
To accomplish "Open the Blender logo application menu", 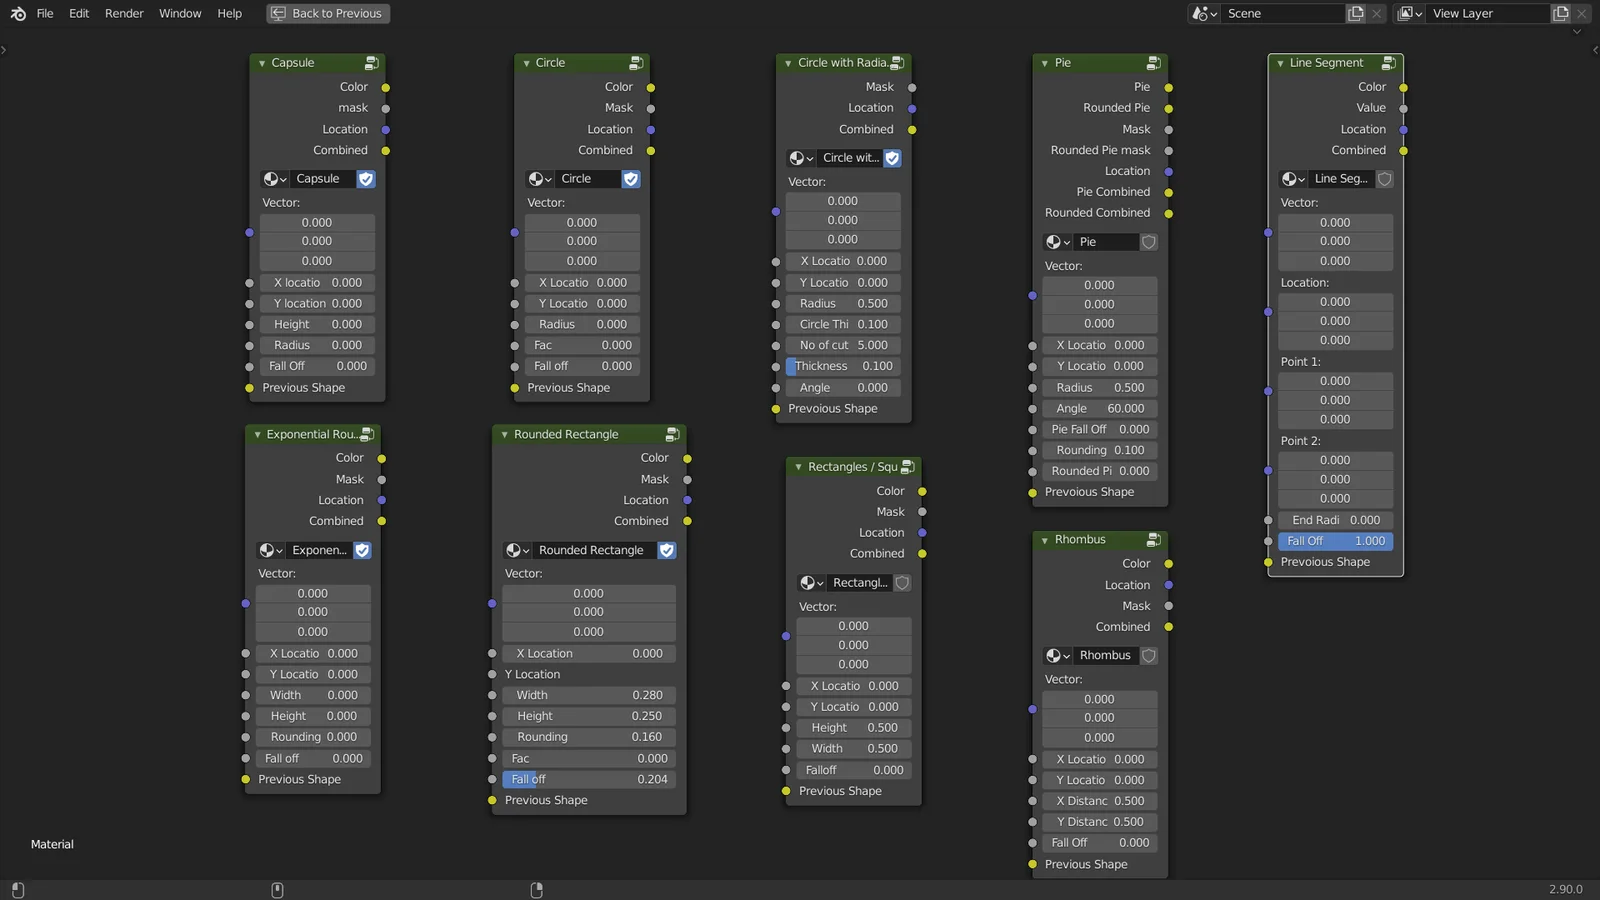I will pos(16,13).
